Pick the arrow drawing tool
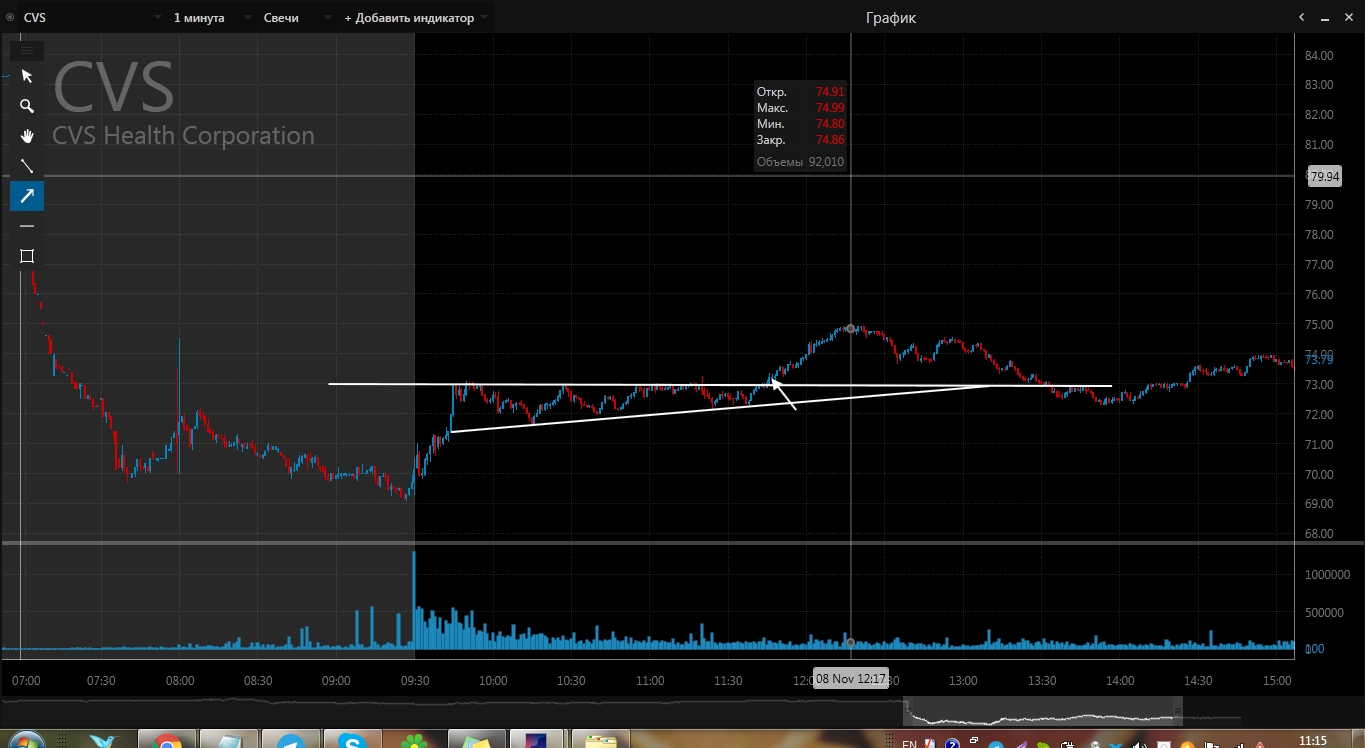Screen dimensions: 1365x748 tap(27, 196)
